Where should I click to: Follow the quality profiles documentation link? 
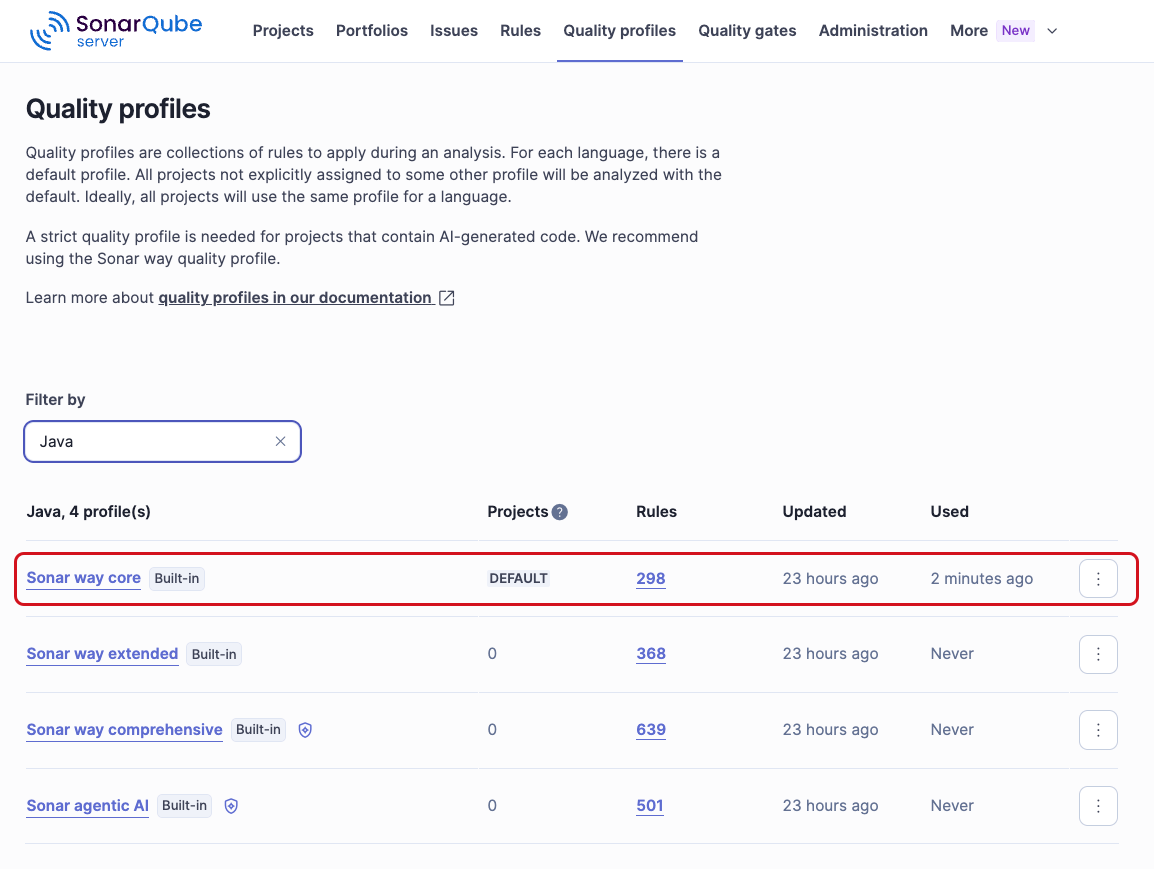[x=295, y=298]
